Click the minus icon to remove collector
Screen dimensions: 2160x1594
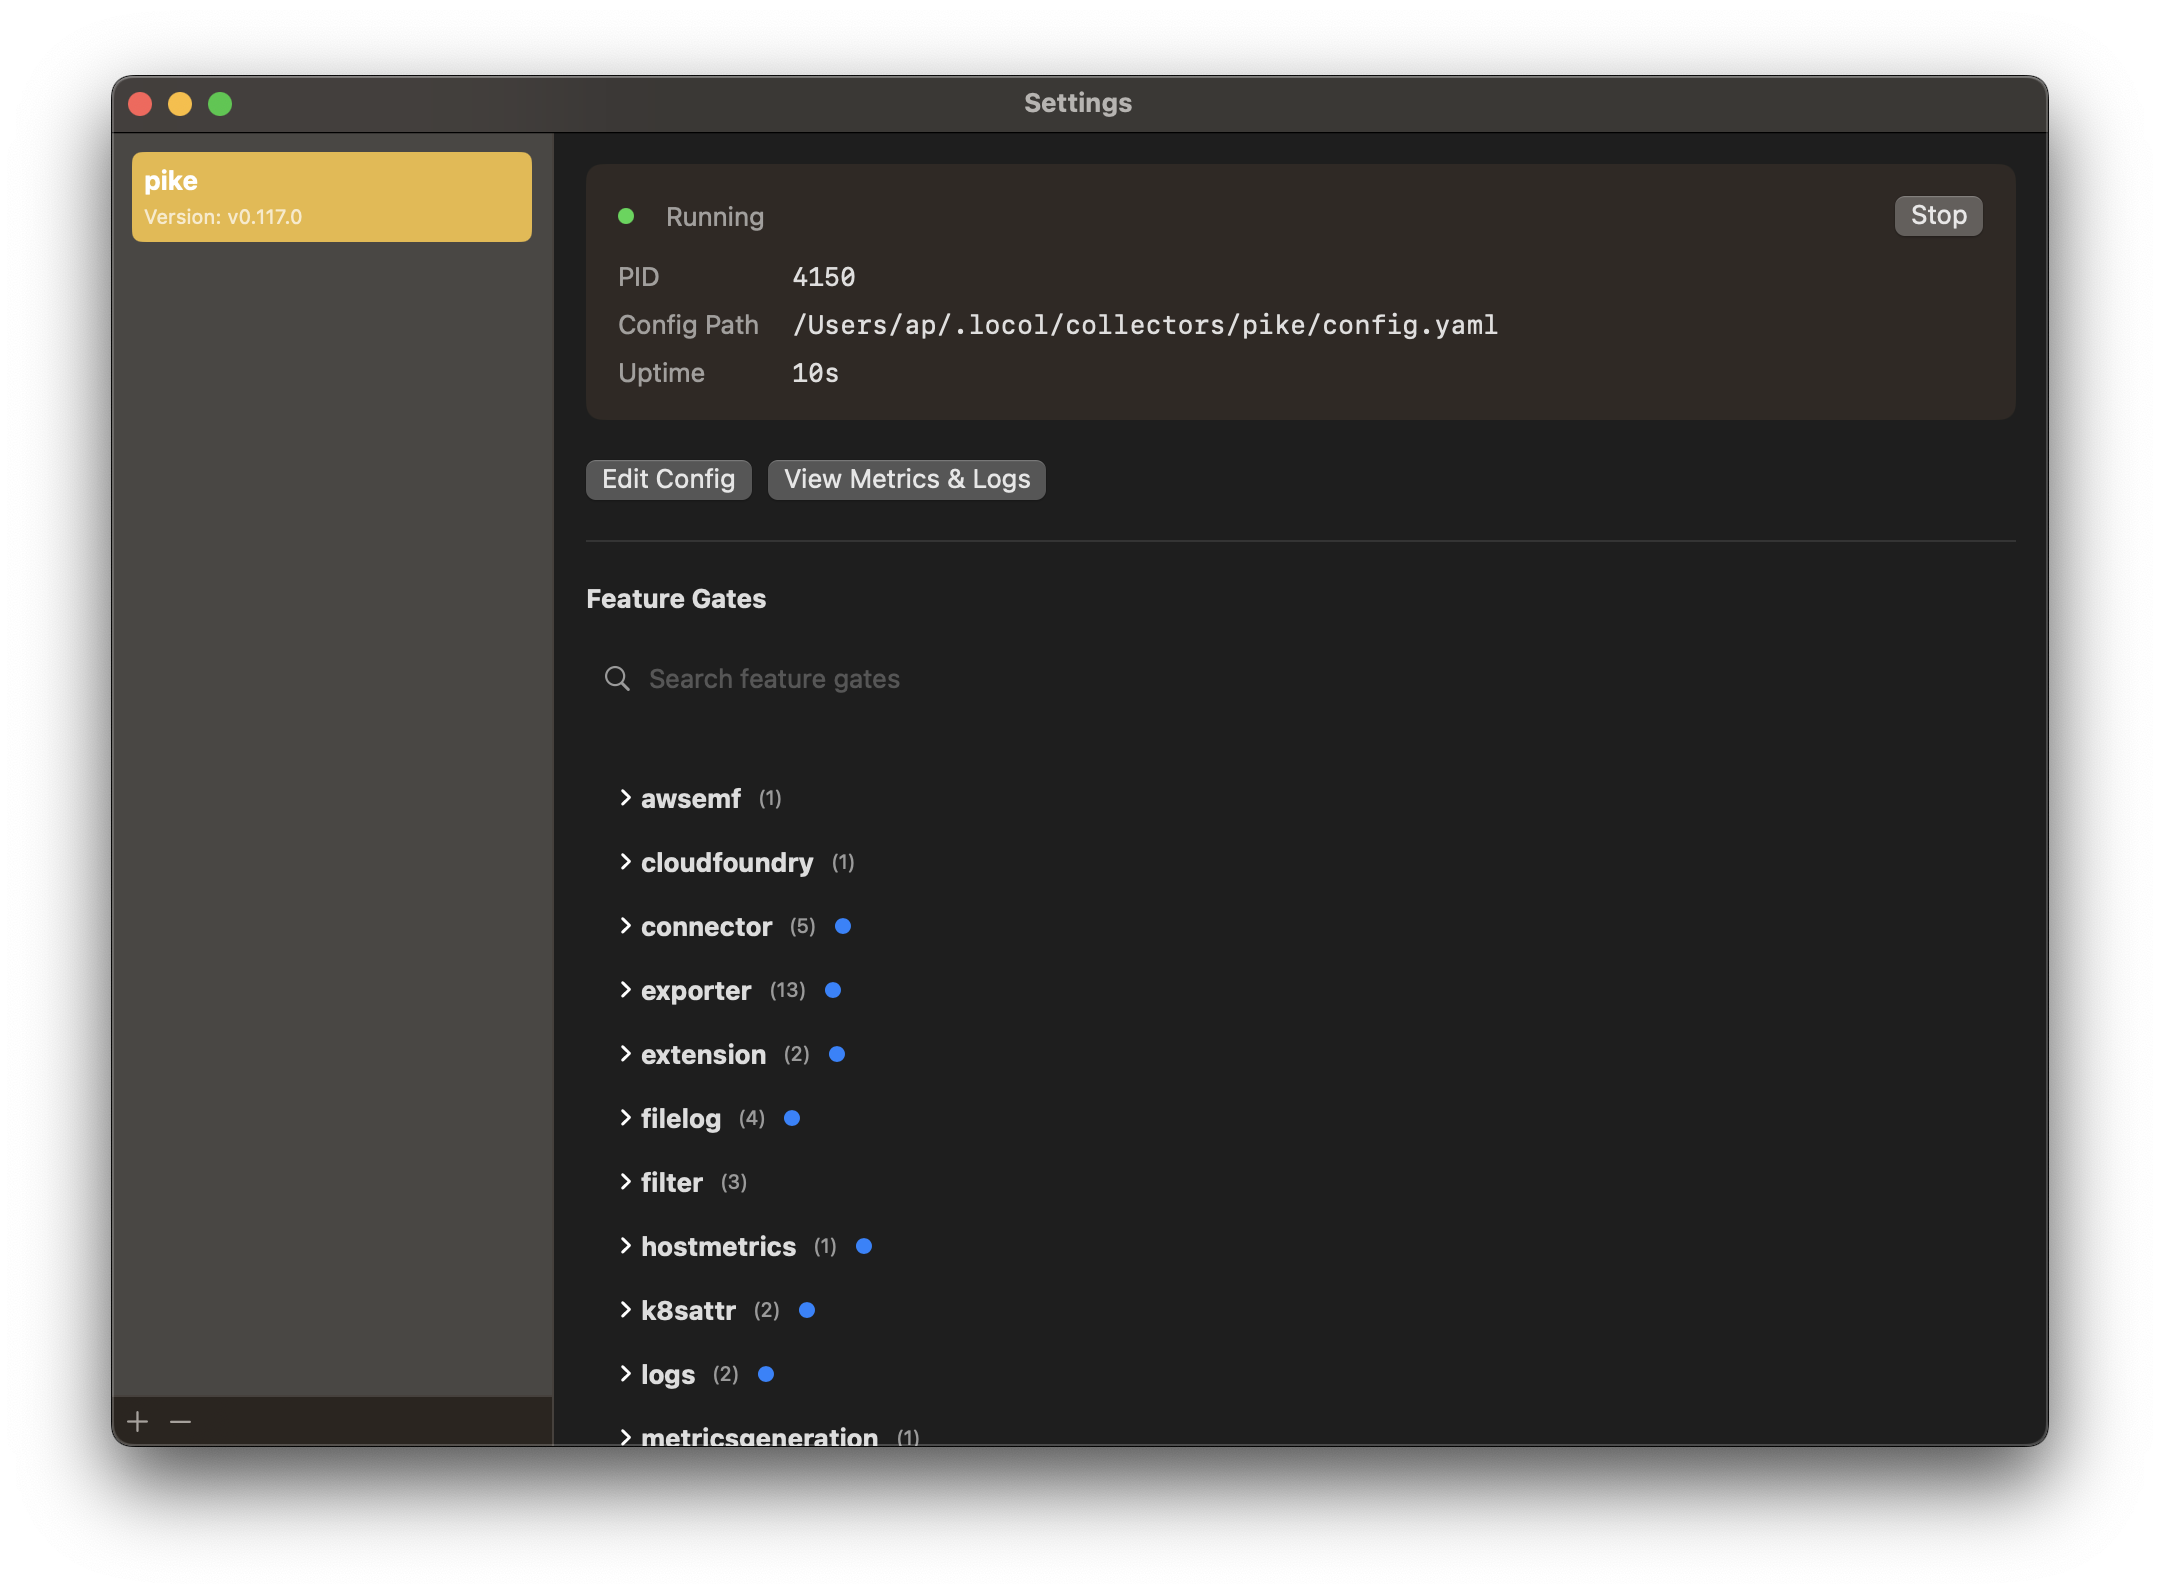click(x=180, y=1421)
